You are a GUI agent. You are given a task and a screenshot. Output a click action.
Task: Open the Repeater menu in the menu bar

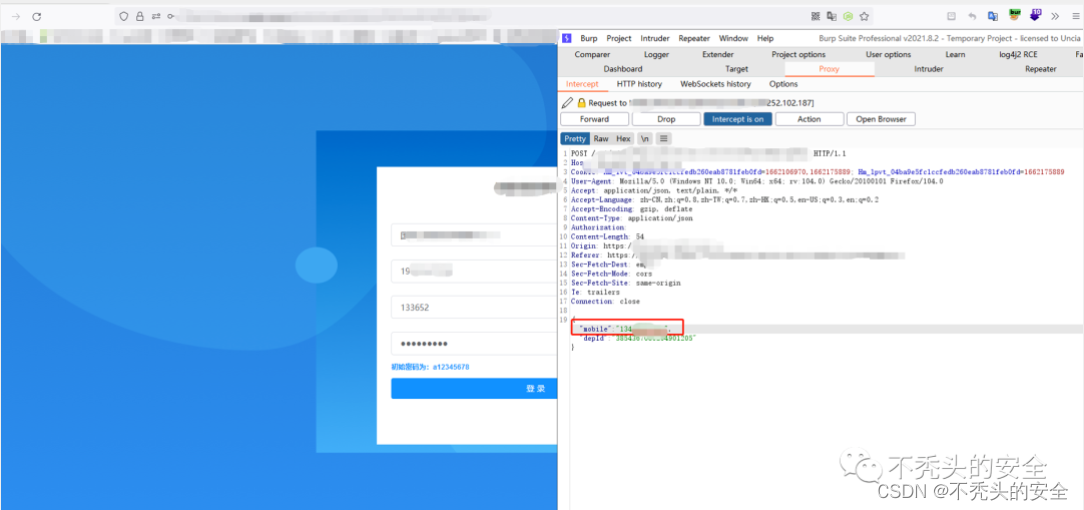pos(694,39)
